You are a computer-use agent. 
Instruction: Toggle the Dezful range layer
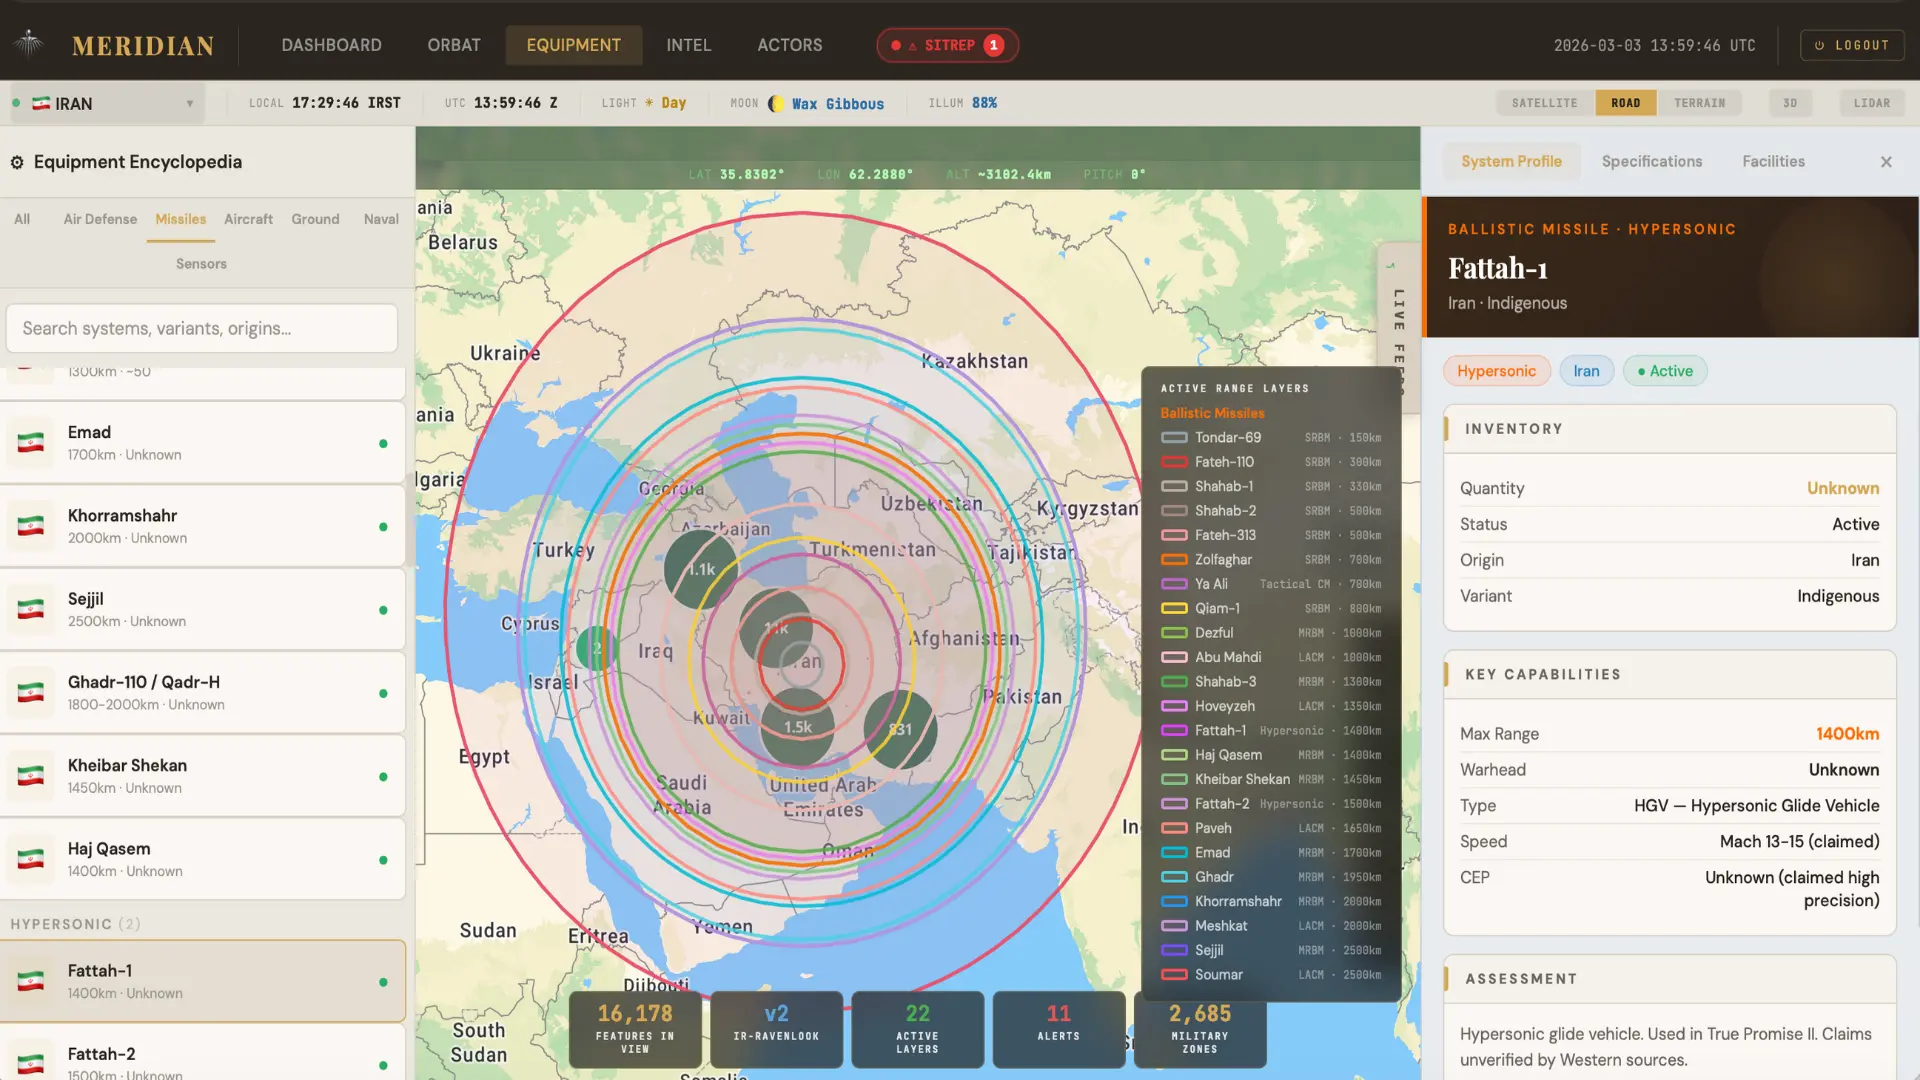[1271, 633]
